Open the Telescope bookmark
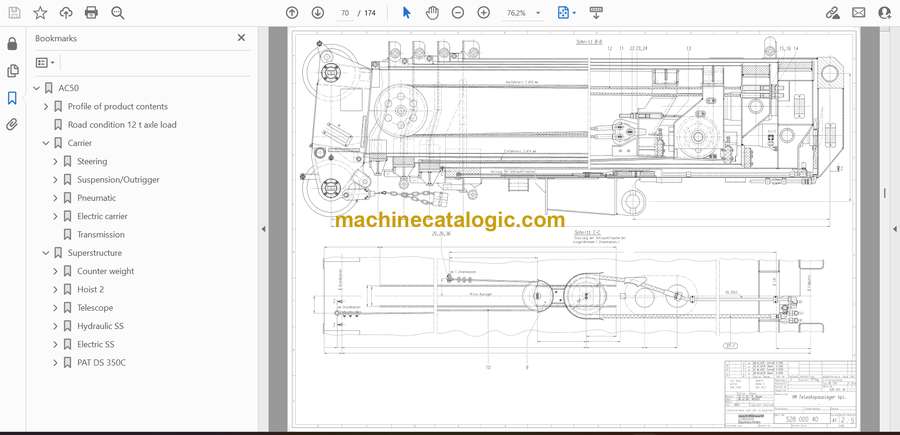 point(95,308)
